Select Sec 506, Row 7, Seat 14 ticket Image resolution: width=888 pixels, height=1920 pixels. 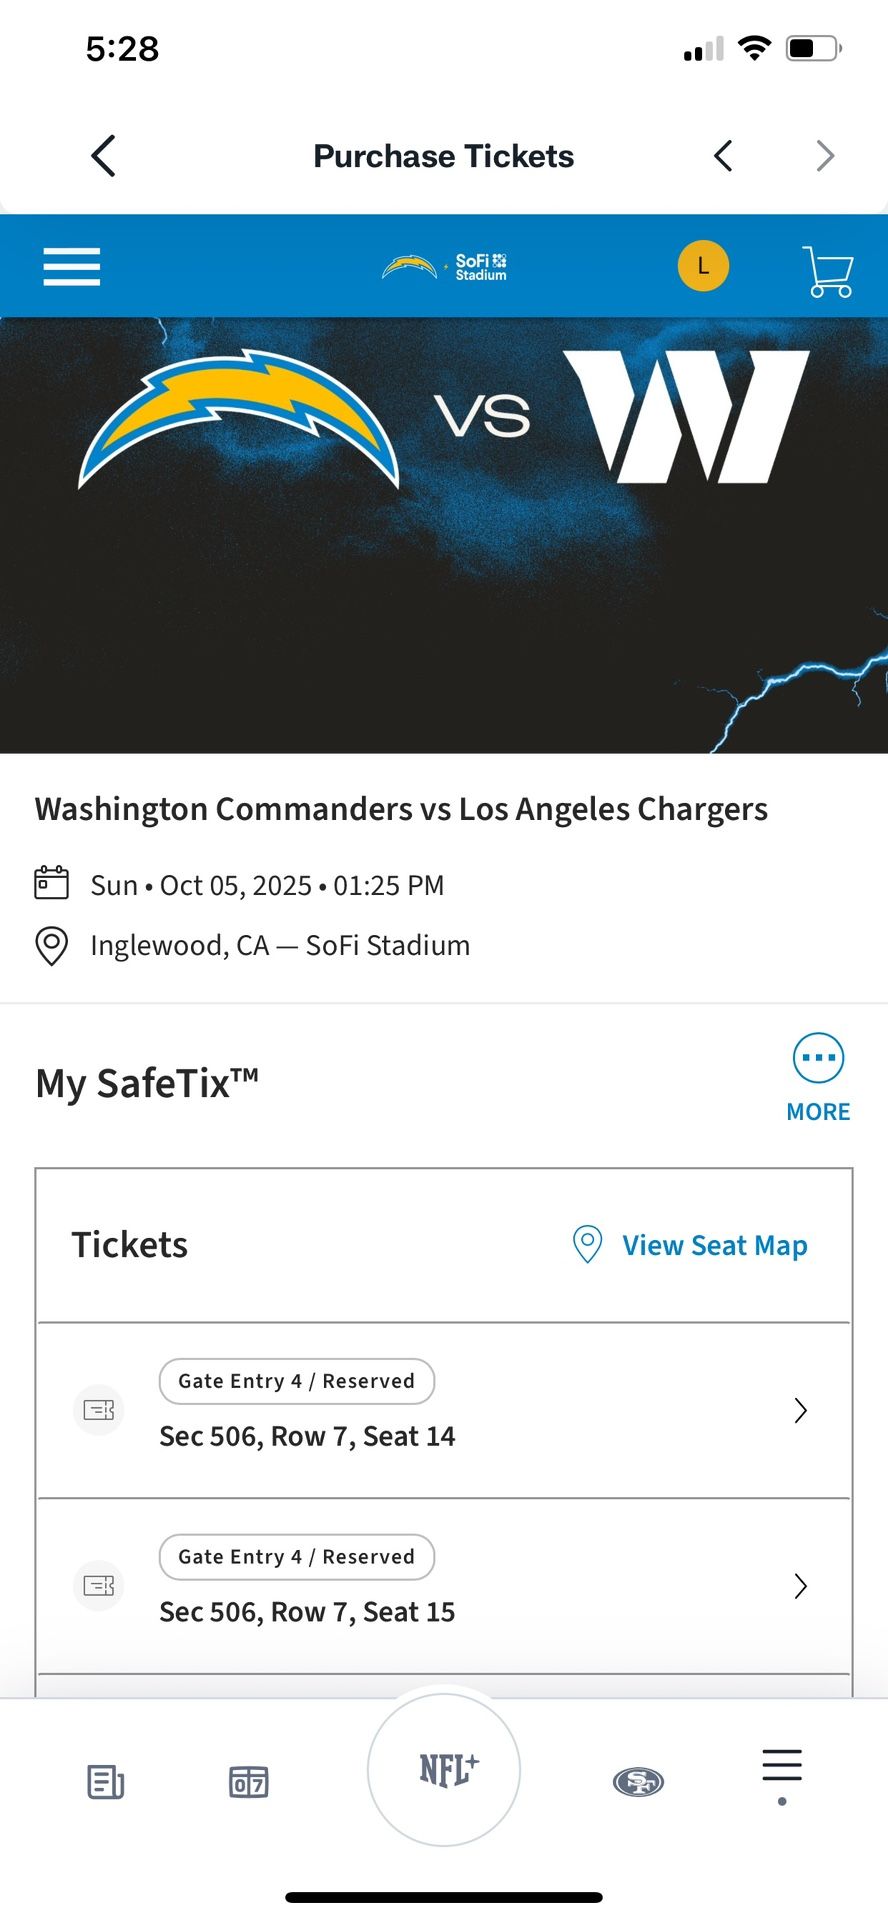(307, 1436)
